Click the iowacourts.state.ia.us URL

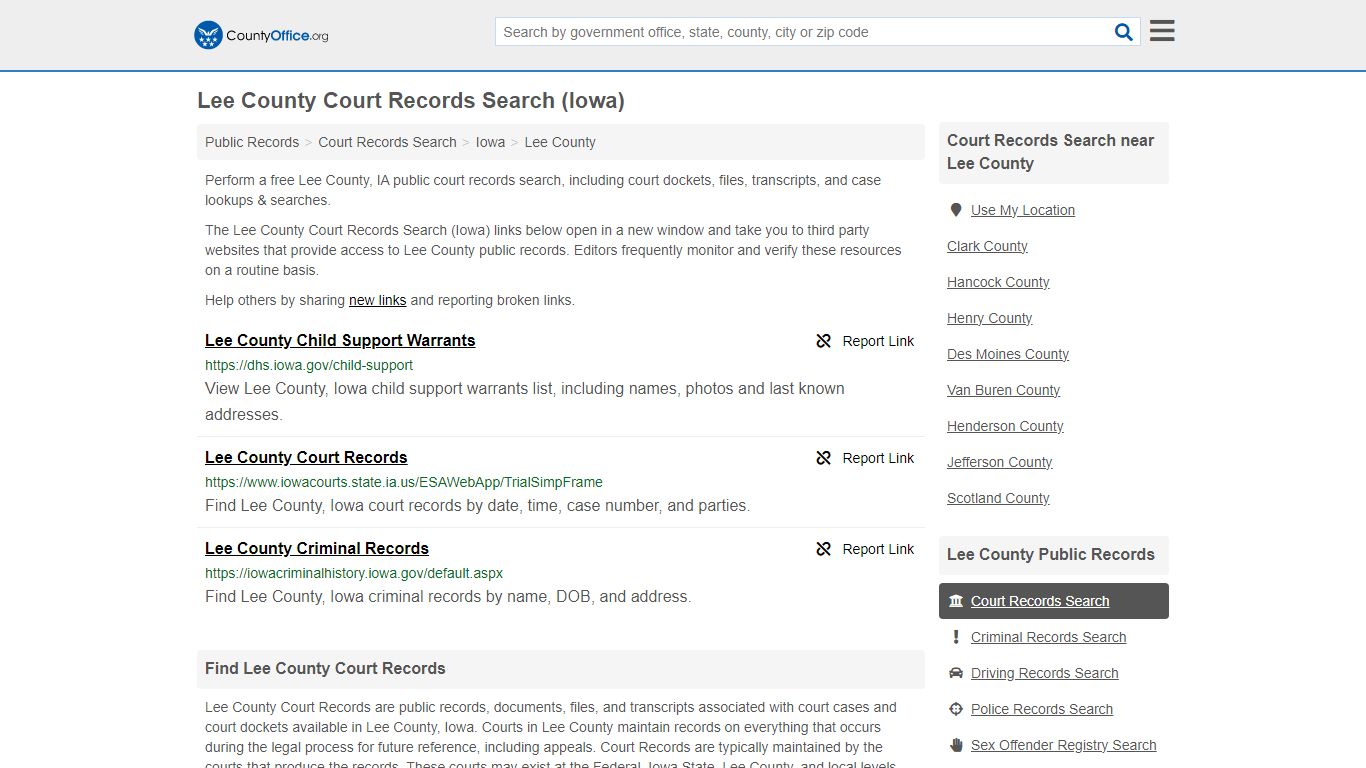(x=404, y=482)
